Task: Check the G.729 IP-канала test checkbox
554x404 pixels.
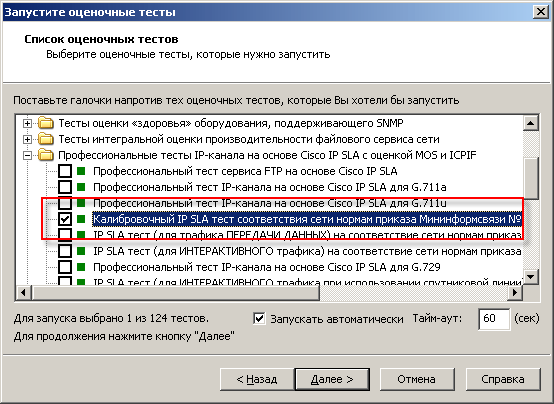Action: click(65, 267)
